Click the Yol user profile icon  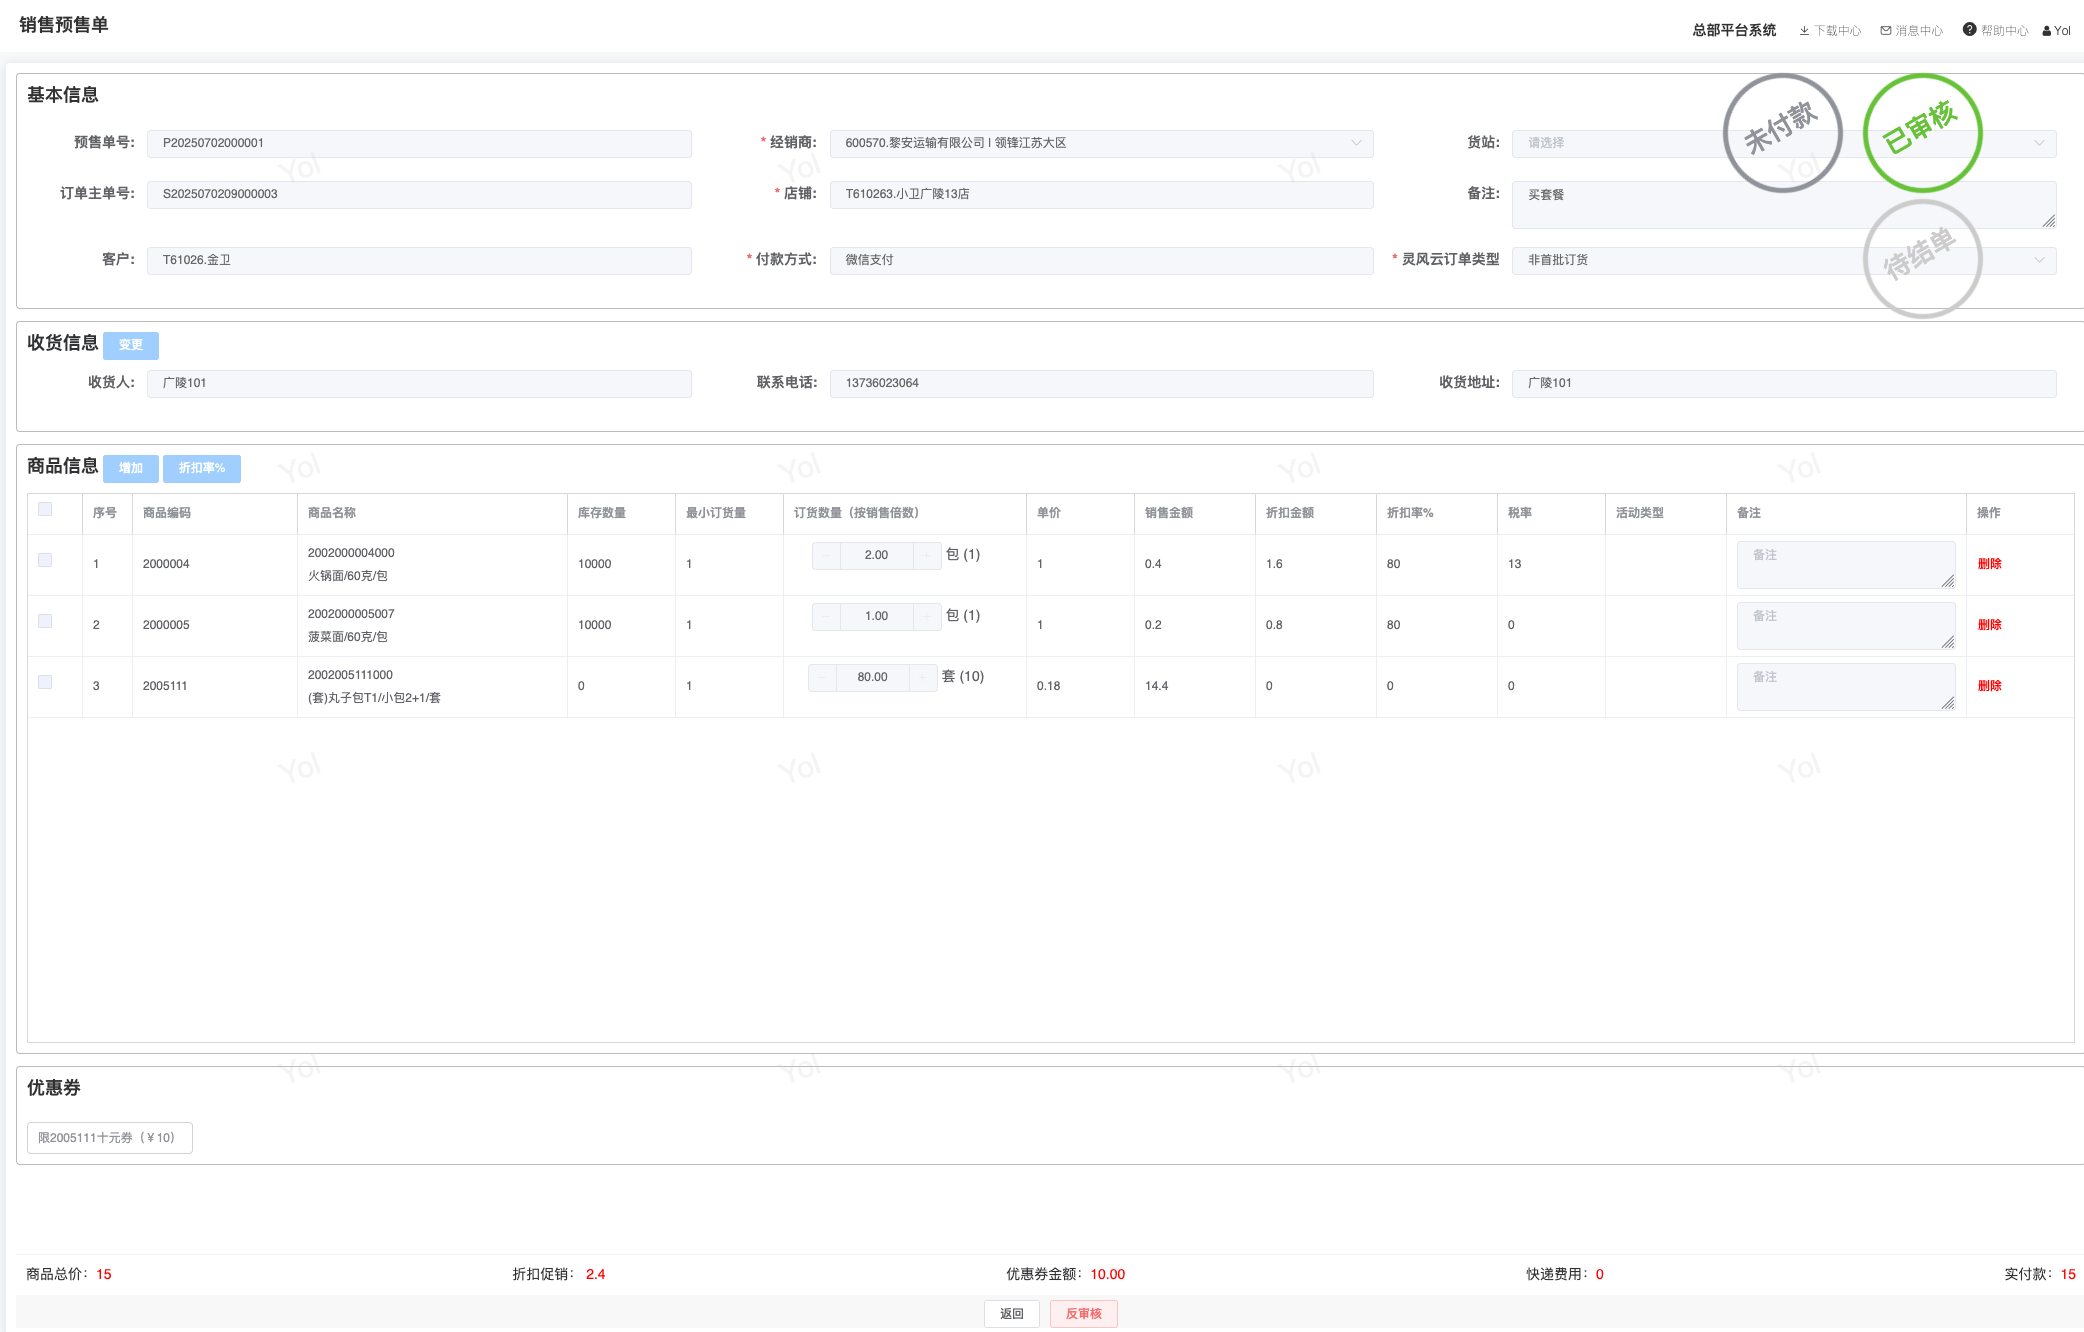coord(2047,31)
